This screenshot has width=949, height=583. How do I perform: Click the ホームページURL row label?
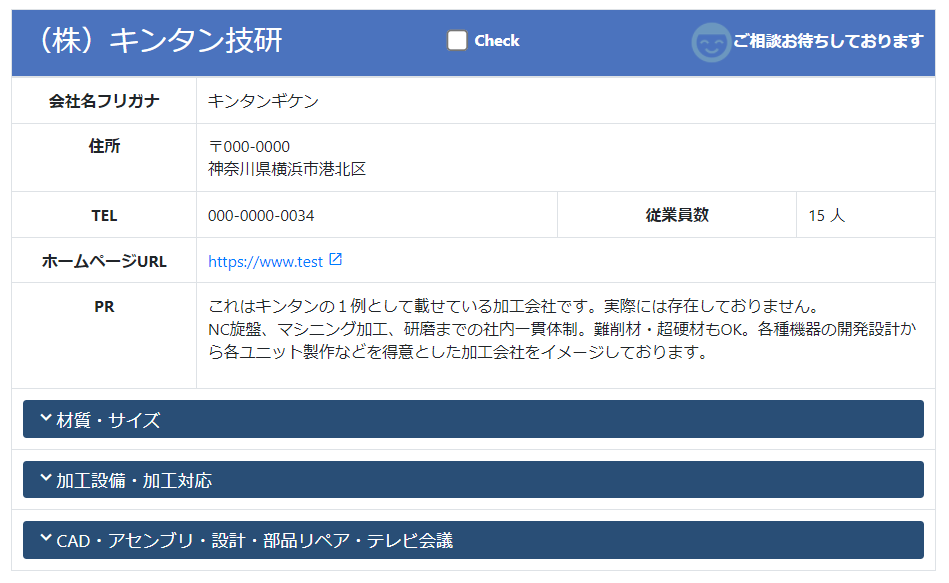104,261
